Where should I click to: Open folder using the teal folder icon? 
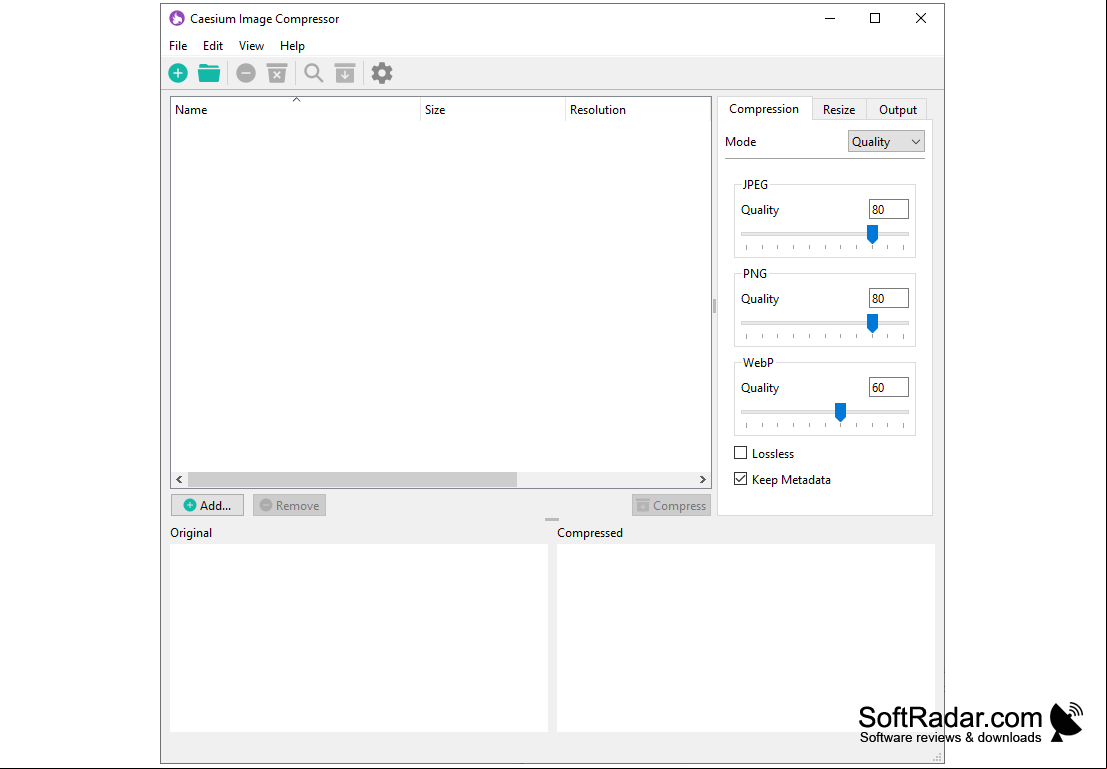(x=209, y=73)
